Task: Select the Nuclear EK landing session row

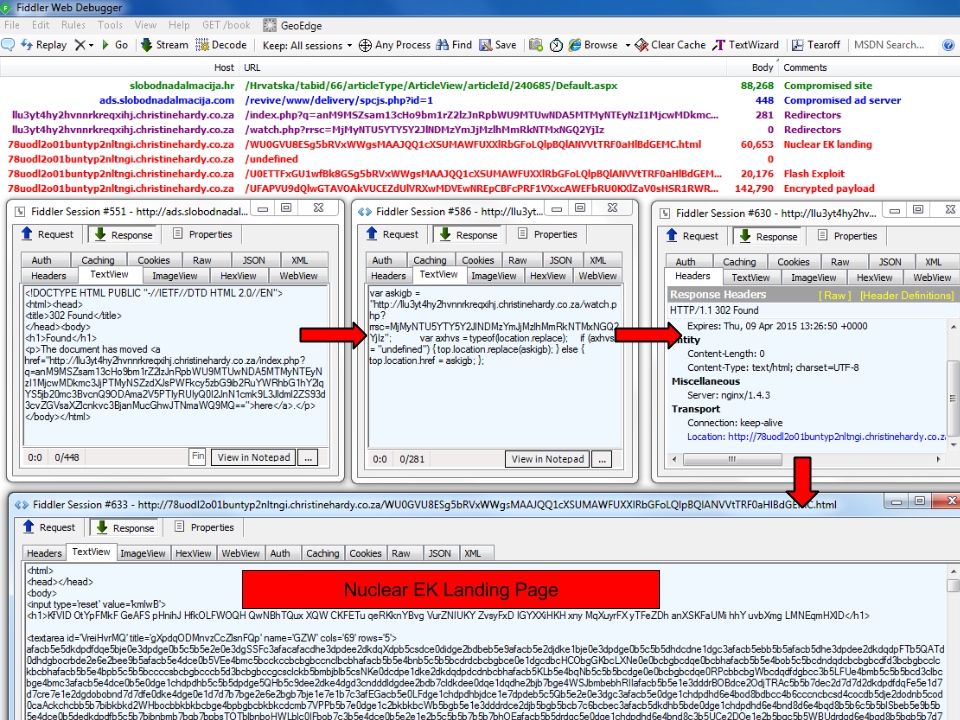Action: (x=400, y=144)
